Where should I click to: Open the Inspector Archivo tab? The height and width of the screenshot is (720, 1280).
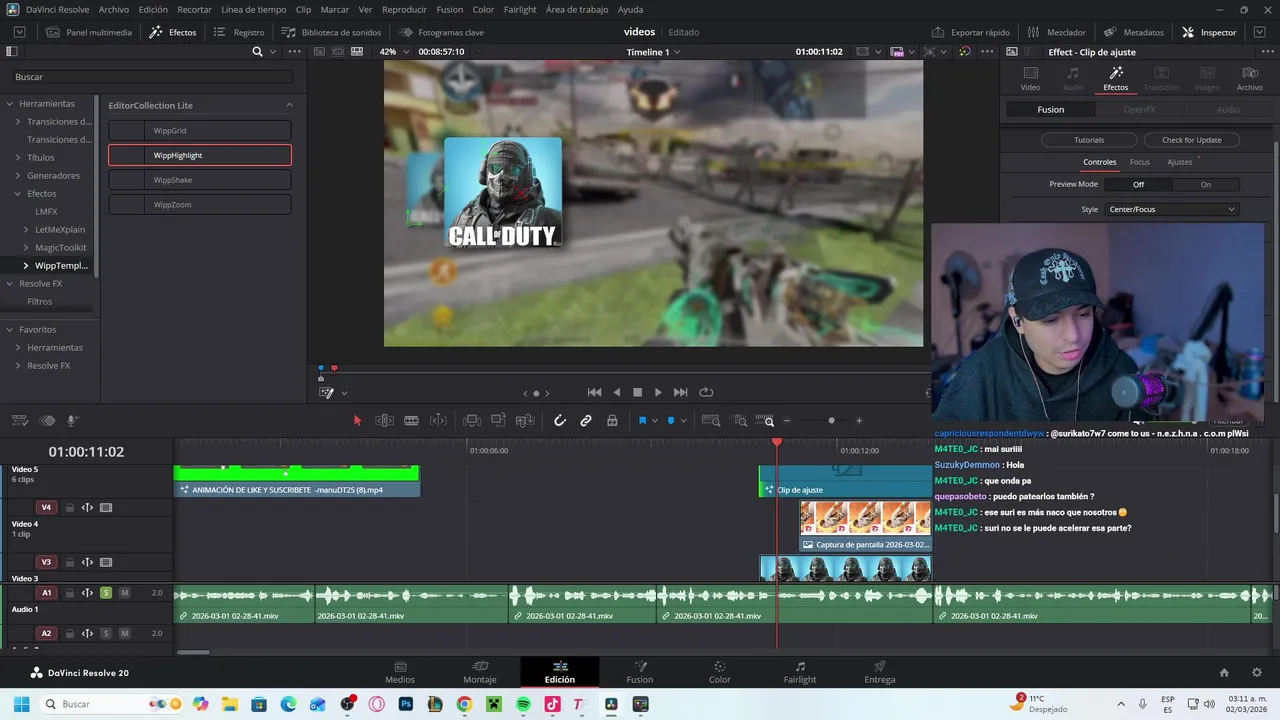click(x=1250, y=78)
